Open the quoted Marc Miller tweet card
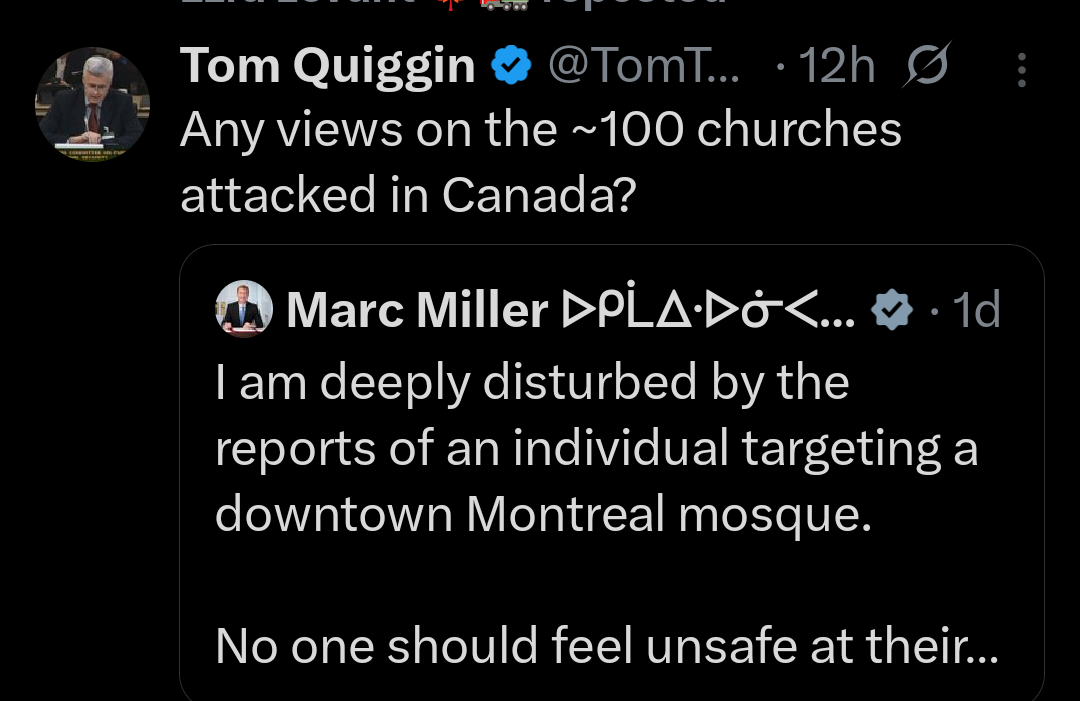Screen dimensions: 1080x701 (612, 470)
